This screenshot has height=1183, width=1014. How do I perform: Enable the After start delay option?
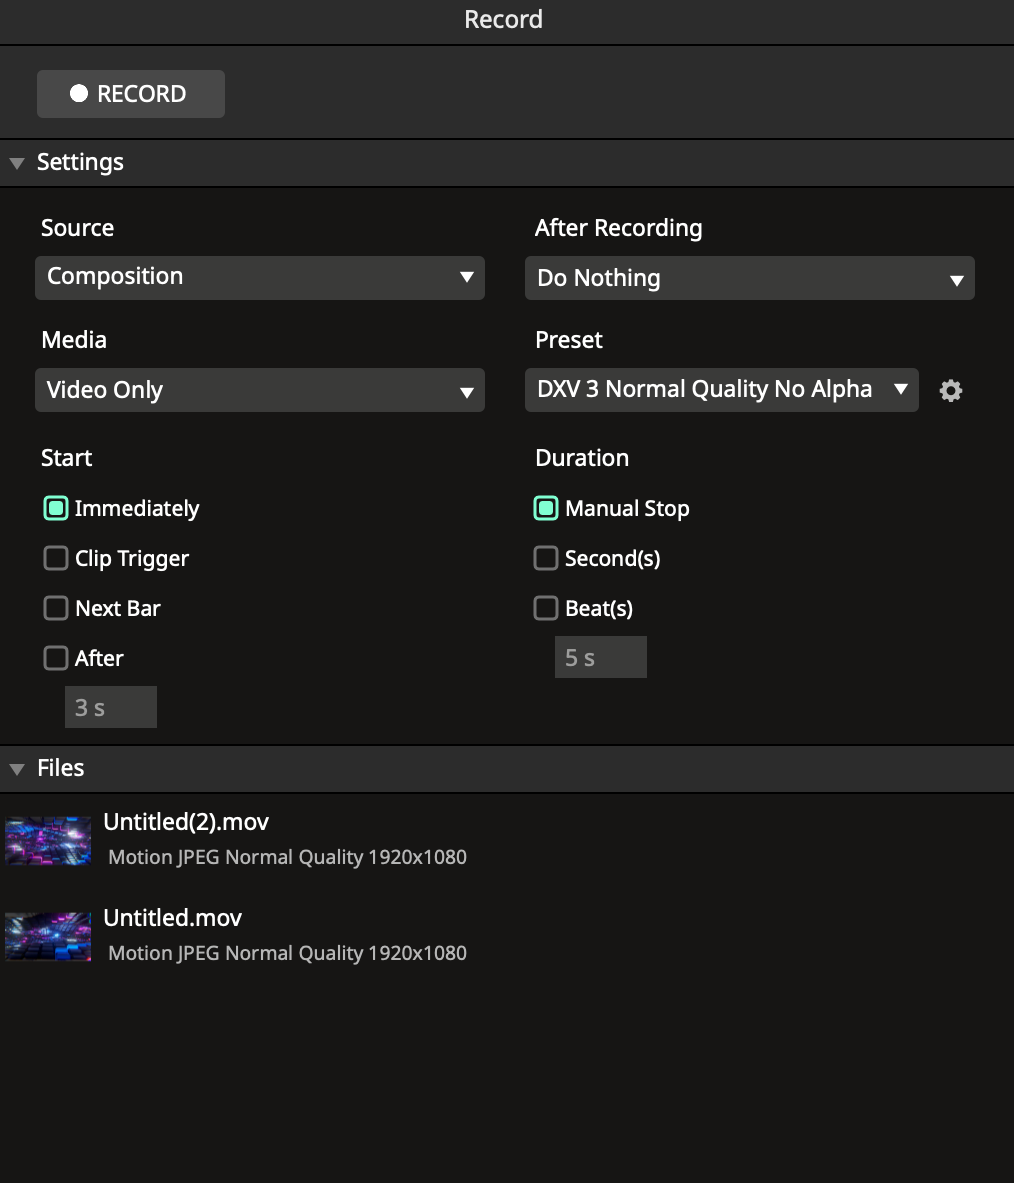(56, 658)
